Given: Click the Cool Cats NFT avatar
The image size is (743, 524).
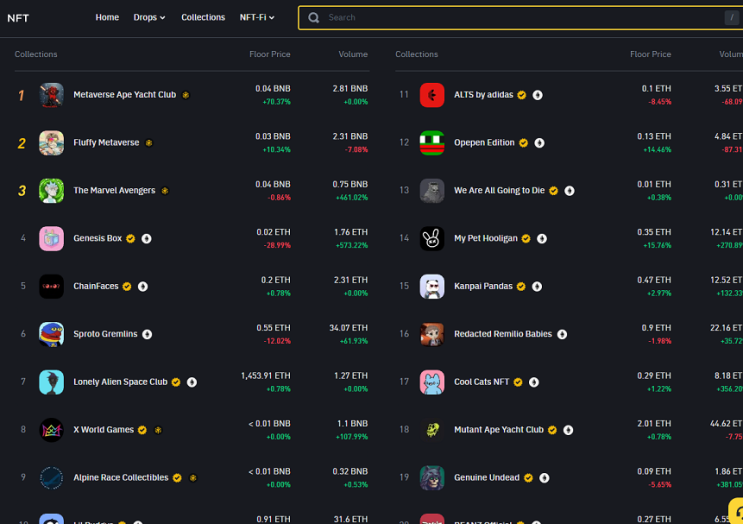Looking at the screenshot, I should pyautogui.click(x=432, y=382).
